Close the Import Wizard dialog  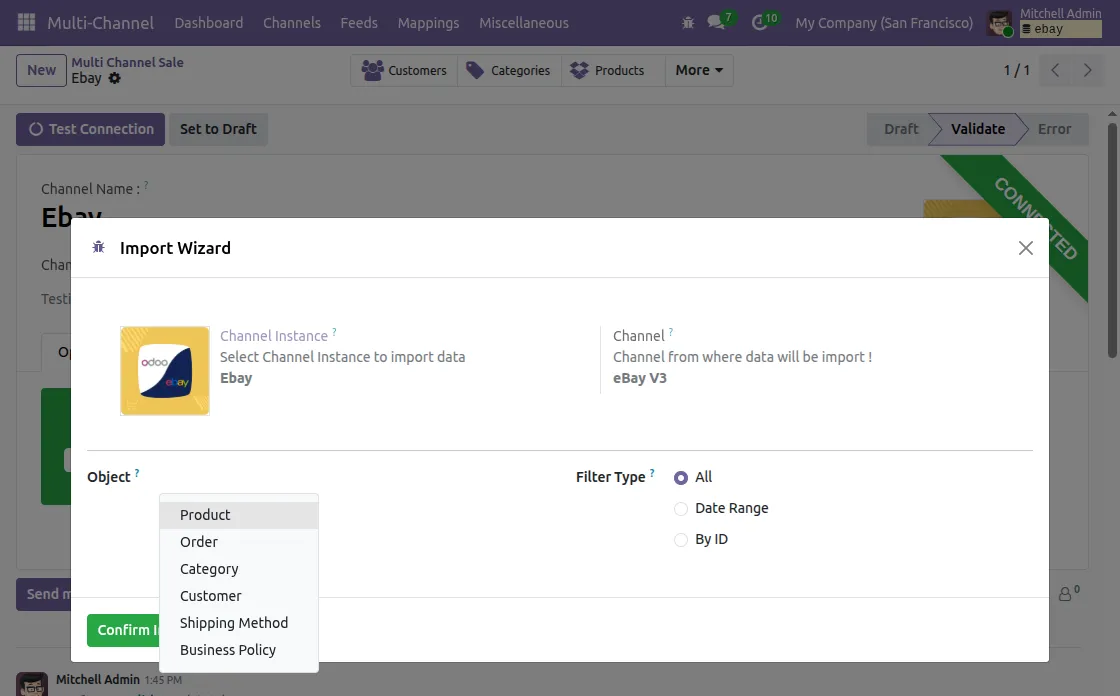(x=1026, y=248)
